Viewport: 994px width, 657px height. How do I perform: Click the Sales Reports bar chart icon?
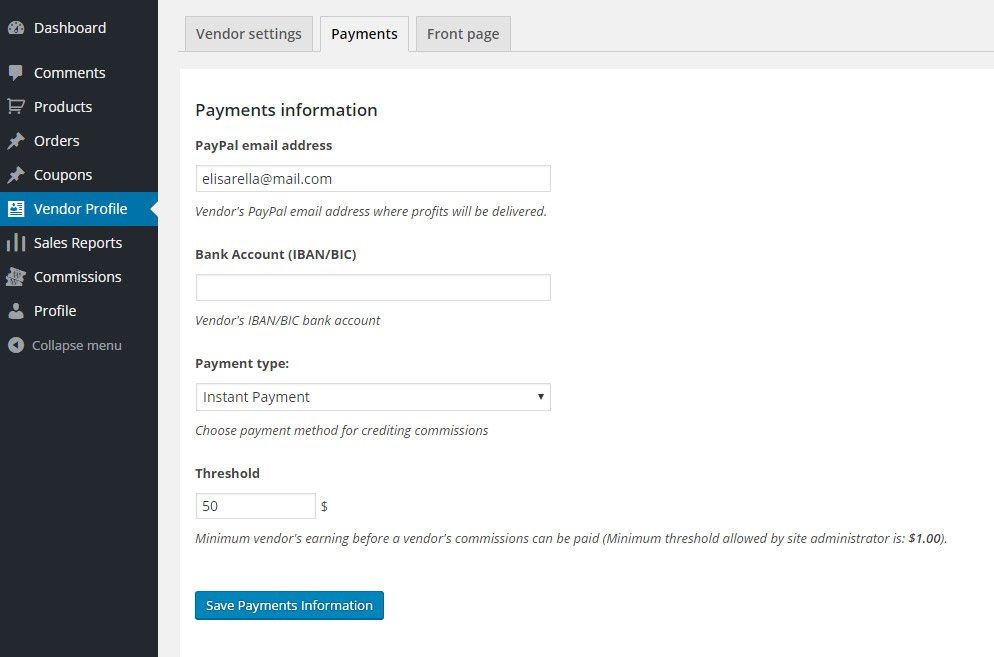(16, 243)
